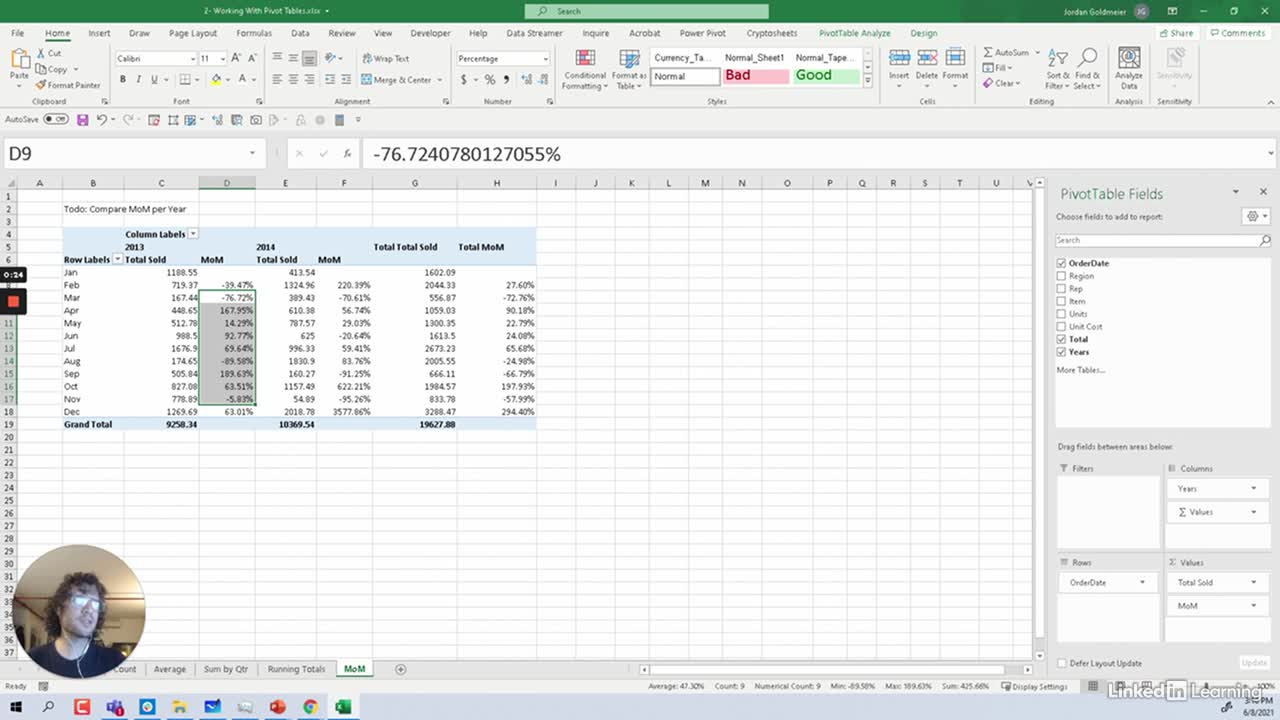Toggle italic formatting
The width and height of the screenshot is (1280, 720).
137,79
